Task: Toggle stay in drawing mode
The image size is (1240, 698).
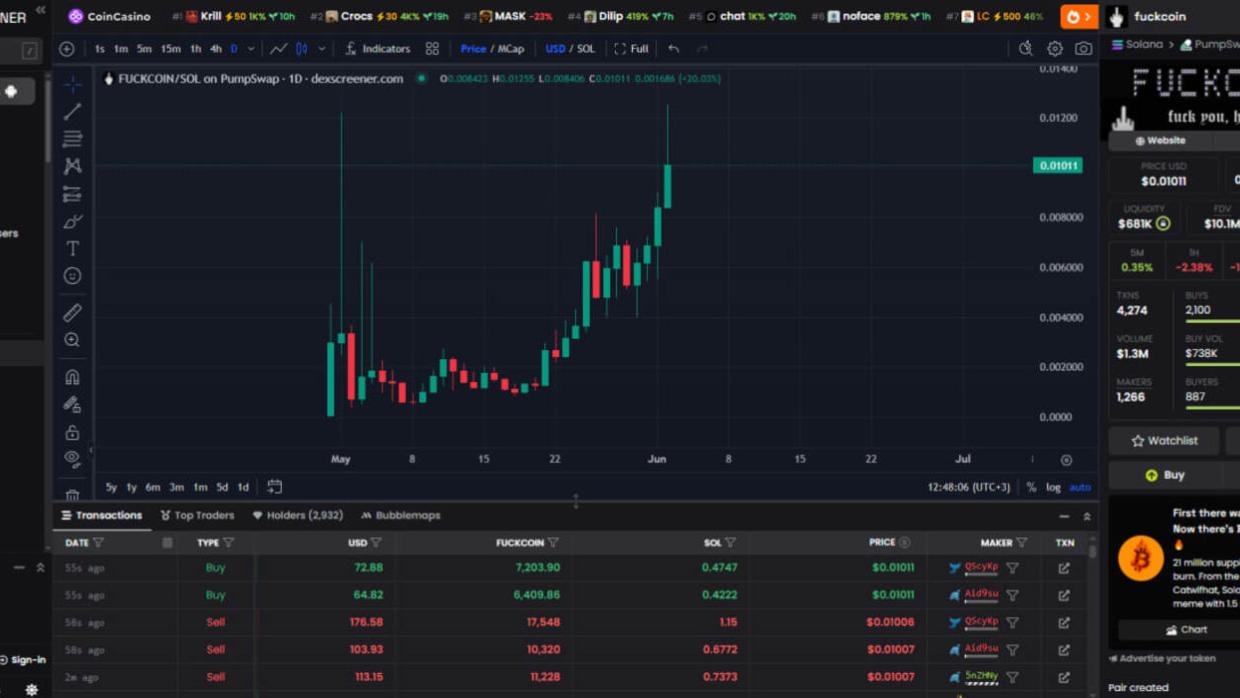Action: click(x=72, y=405)
